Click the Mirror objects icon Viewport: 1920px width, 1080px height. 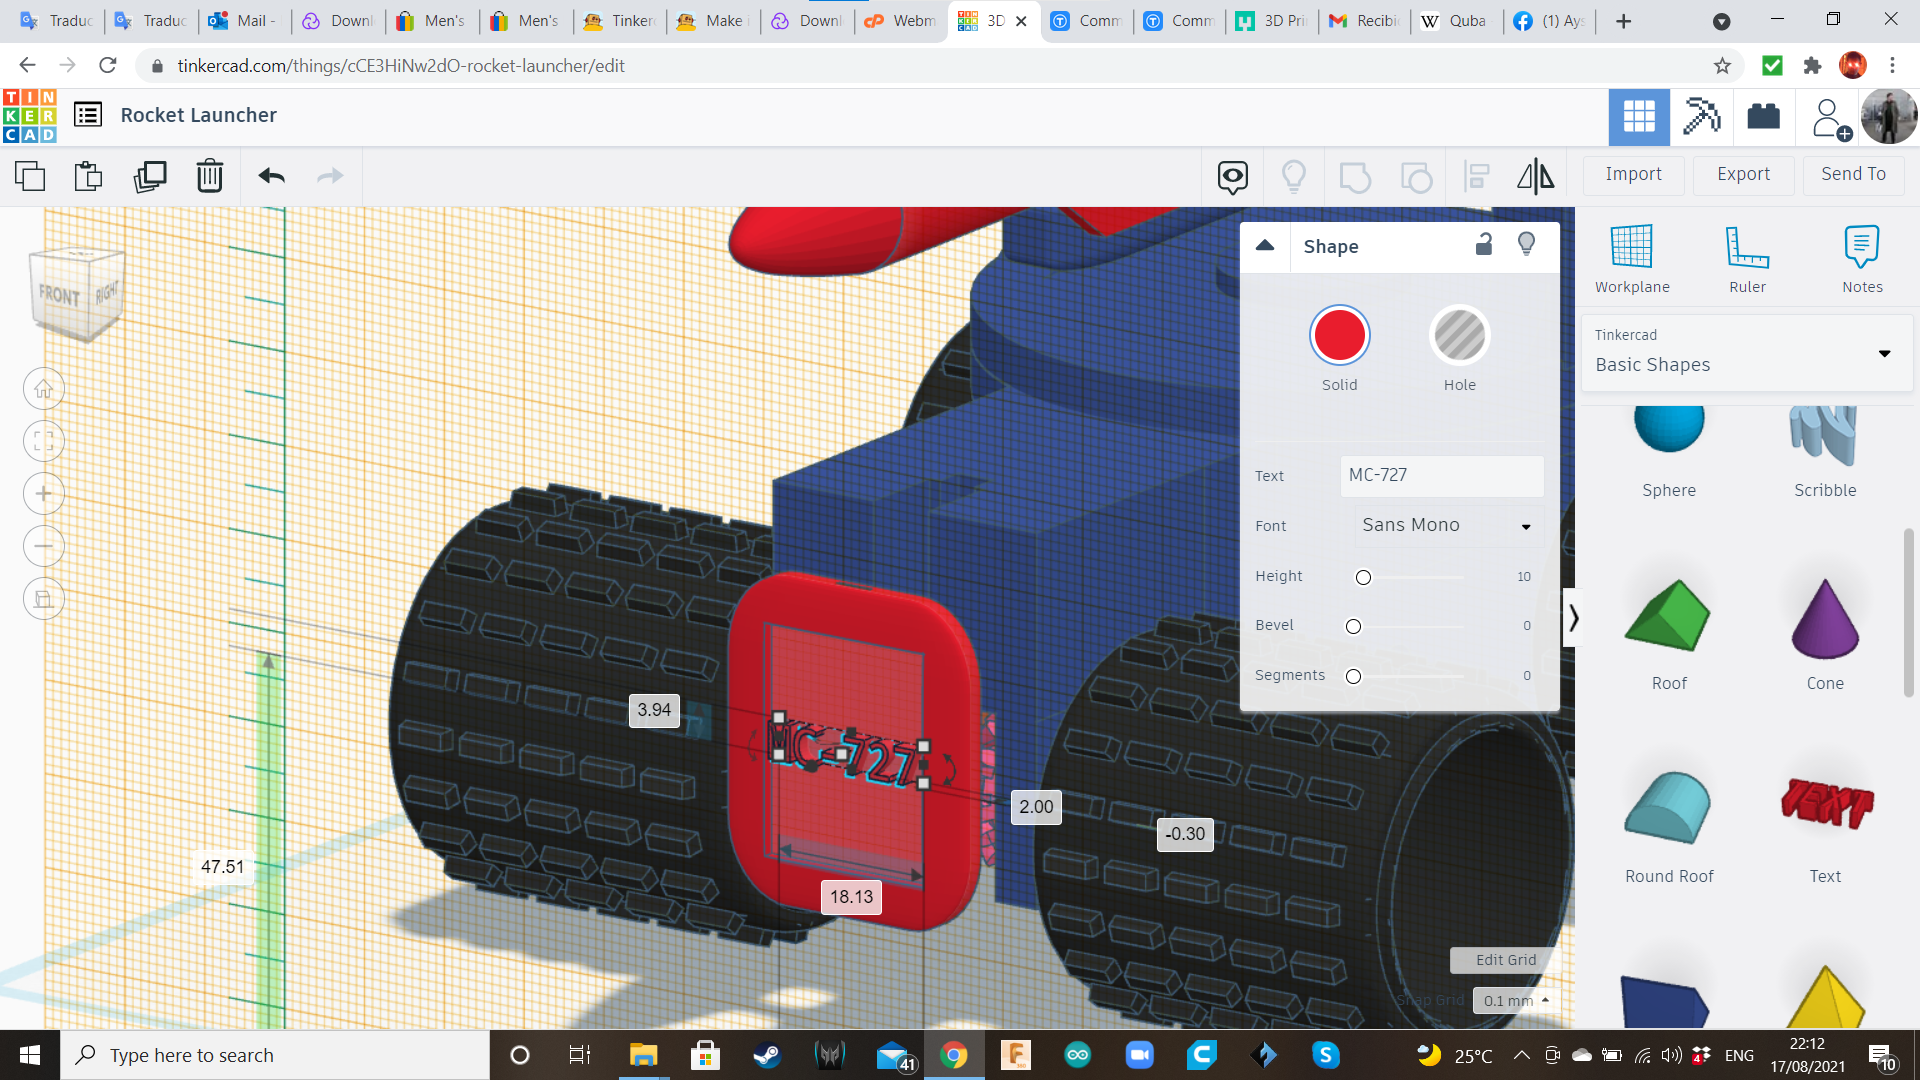pyautogui.click(x=1535, y=176)
